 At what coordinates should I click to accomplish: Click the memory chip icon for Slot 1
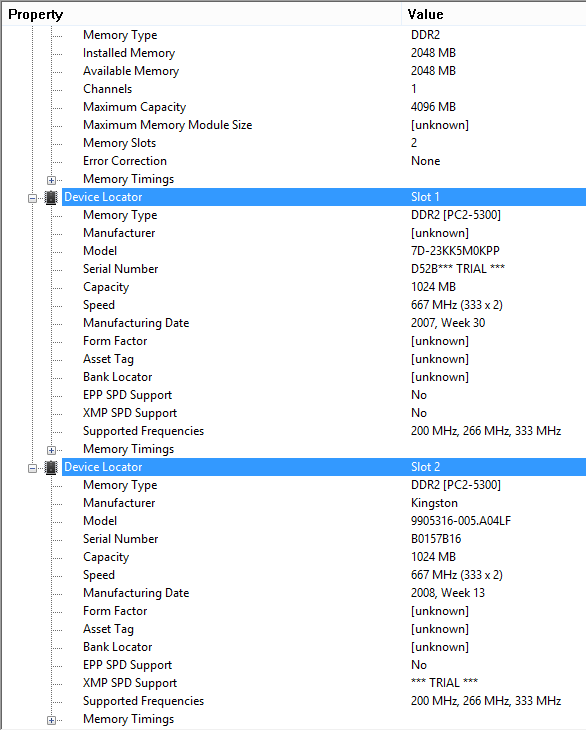click(x=51, y=198)
